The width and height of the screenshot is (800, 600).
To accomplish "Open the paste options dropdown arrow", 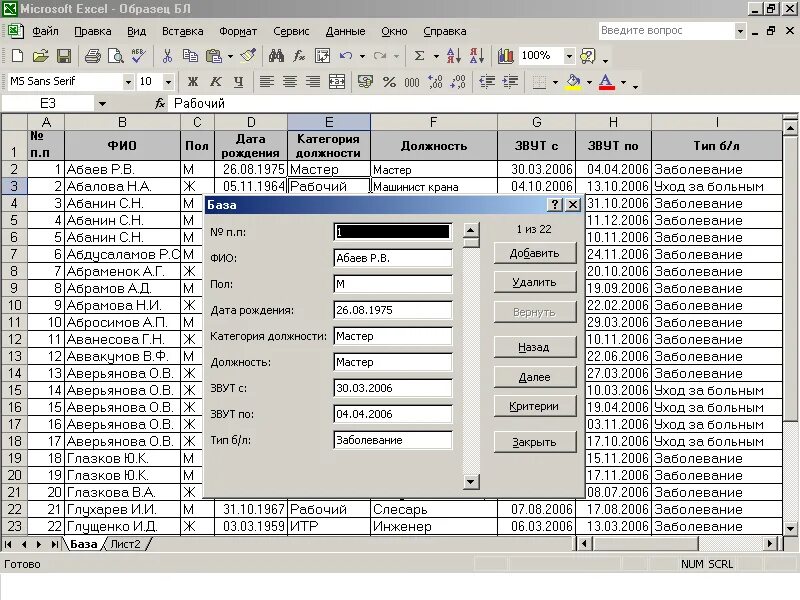I will coord(230,56).
